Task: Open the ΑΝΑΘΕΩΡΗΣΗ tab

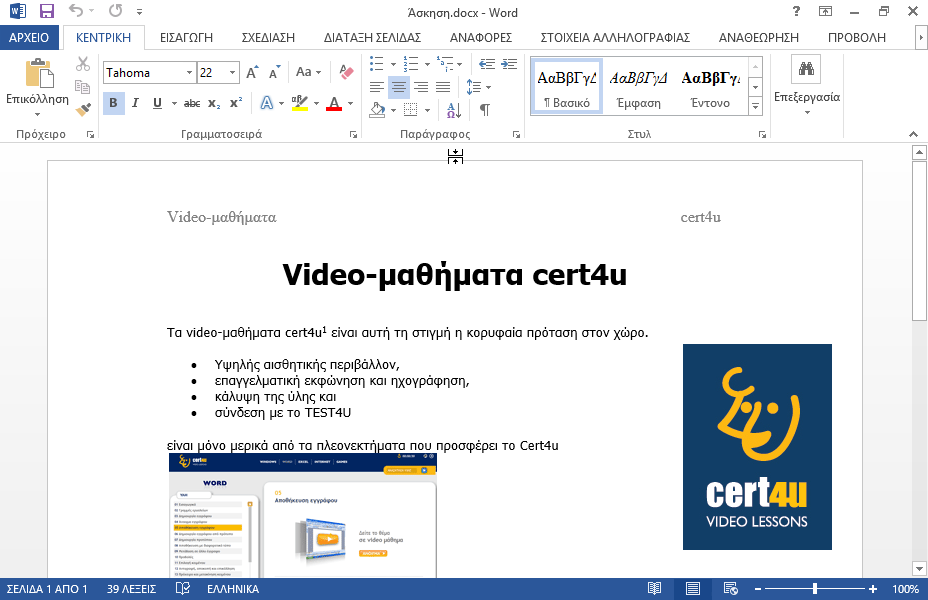Action: click(x=759, y=37)
